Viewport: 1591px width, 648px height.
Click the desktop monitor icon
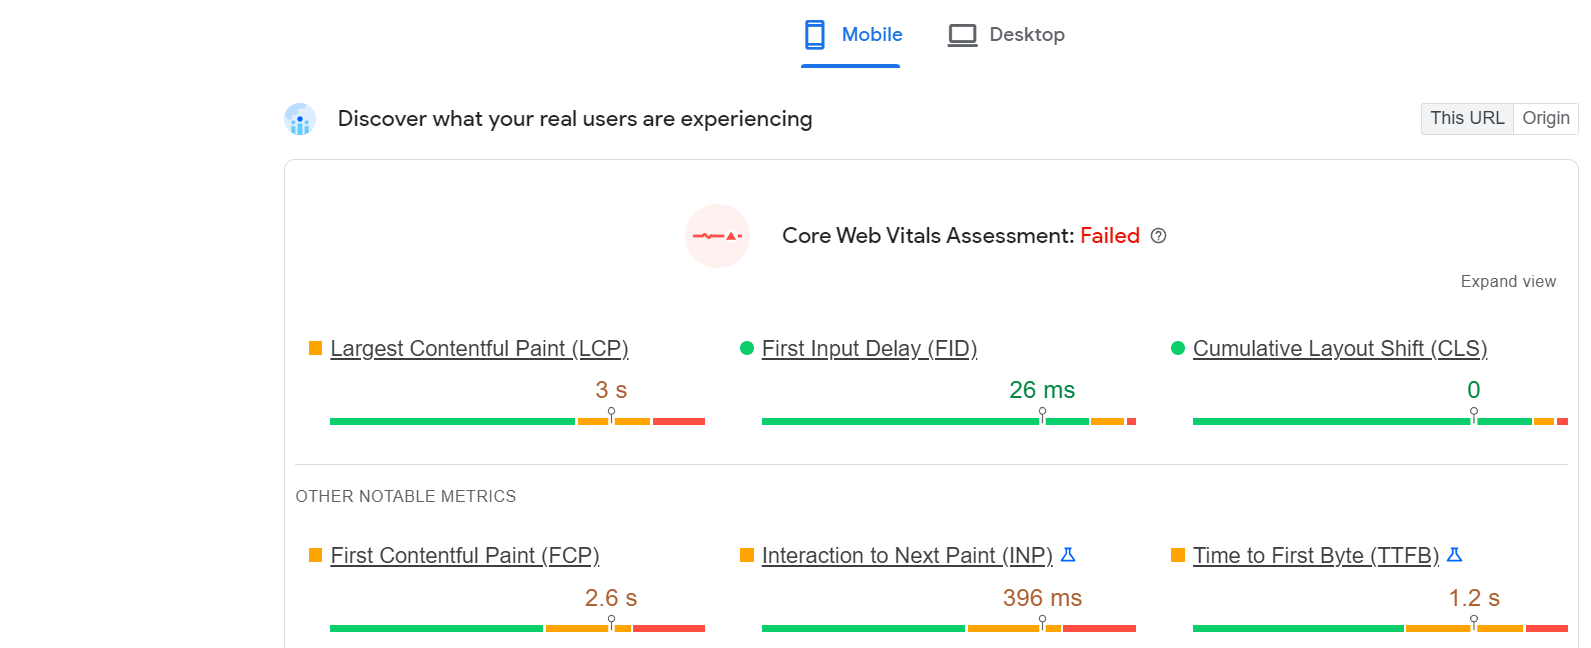click(x=962, y=34)
